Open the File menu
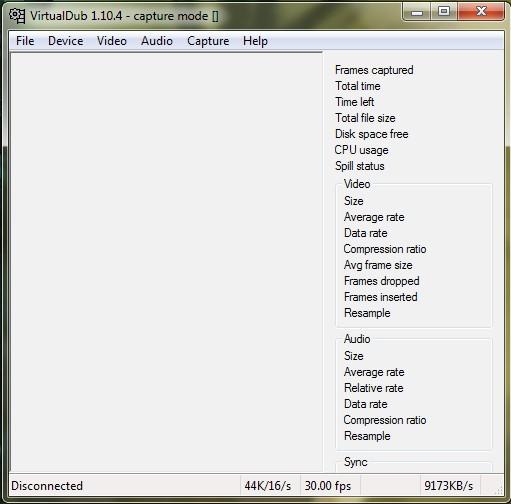The width and height of the screenshot is (511, 504). 25,41
